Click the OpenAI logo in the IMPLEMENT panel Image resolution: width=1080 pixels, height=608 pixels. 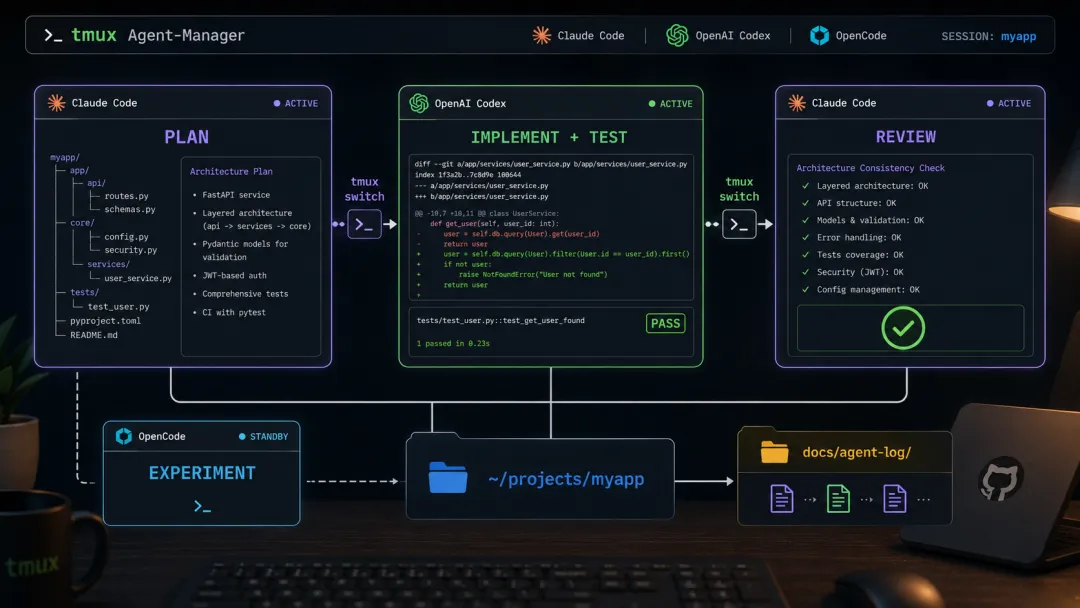(419, 103)
